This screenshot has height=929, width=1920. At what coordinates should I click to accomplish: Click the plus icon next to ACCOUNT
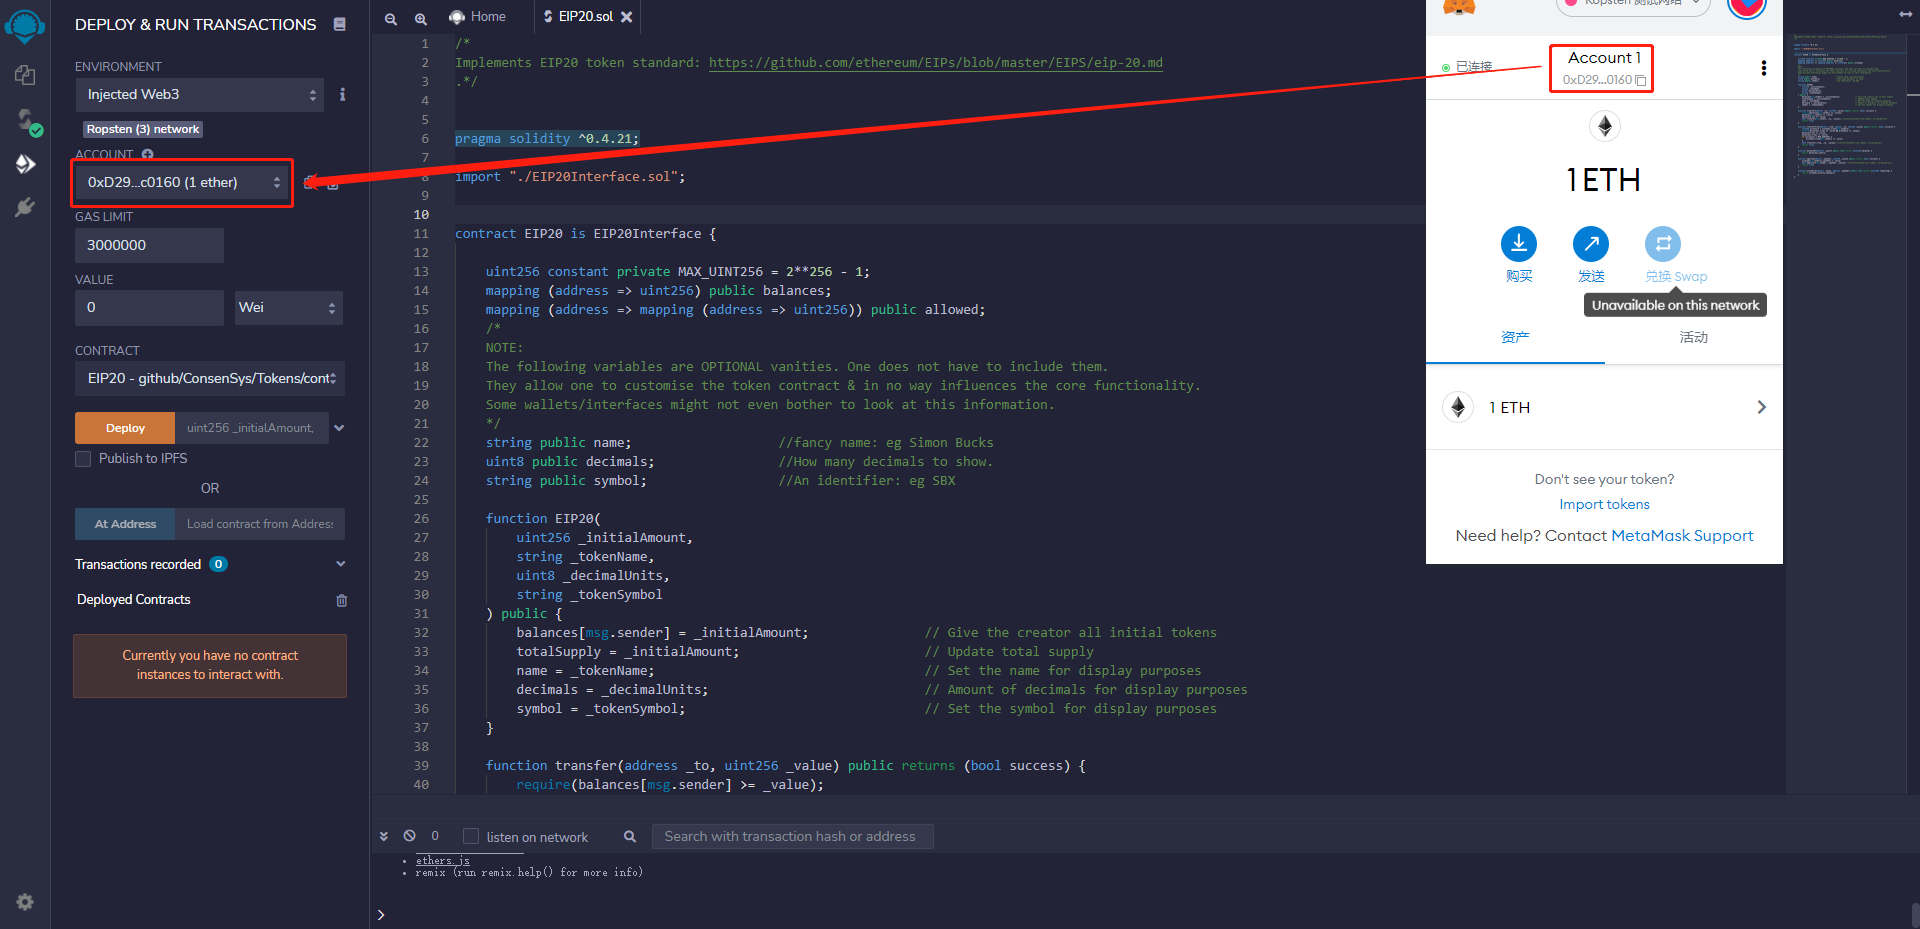tap(148, 154)
